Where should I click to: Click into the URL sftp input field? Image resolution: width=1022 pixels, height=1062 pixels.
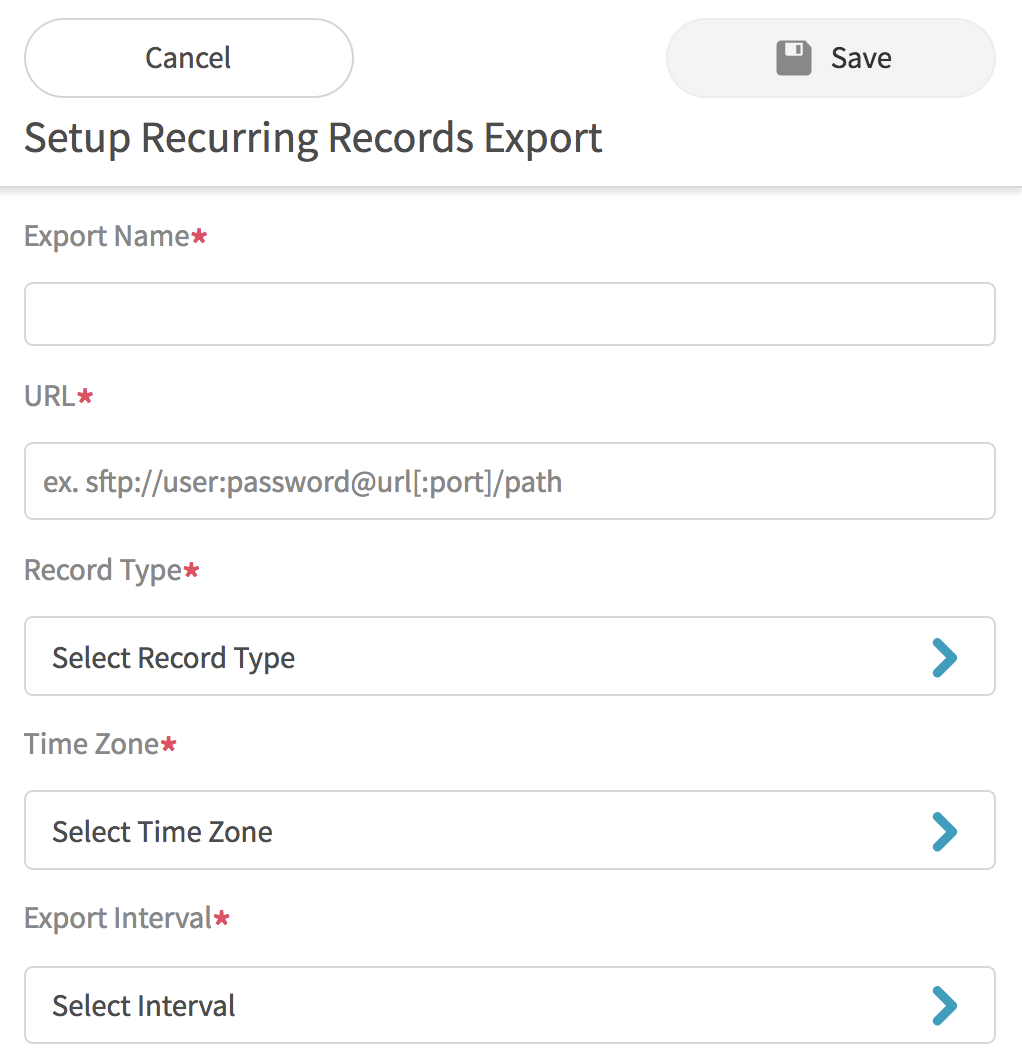(x=509, y=482)
